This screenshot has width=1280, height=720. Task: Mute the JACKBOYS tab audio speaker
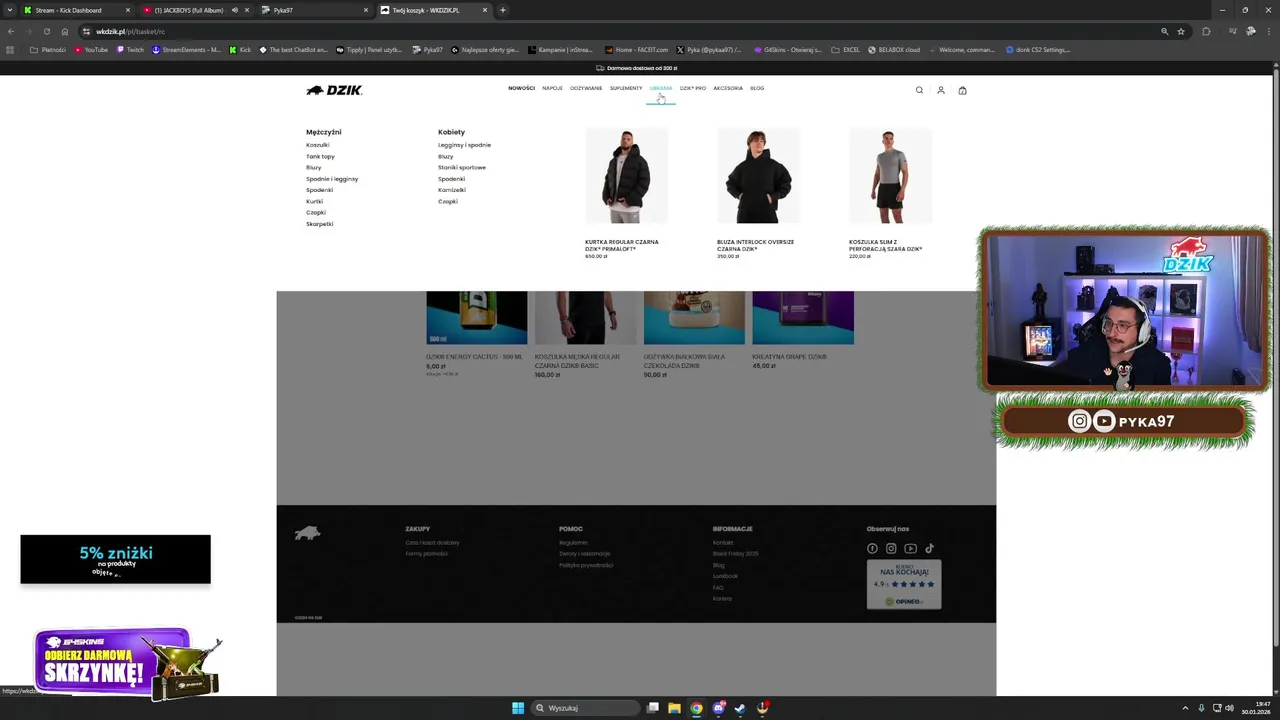[x=235, y=10]
